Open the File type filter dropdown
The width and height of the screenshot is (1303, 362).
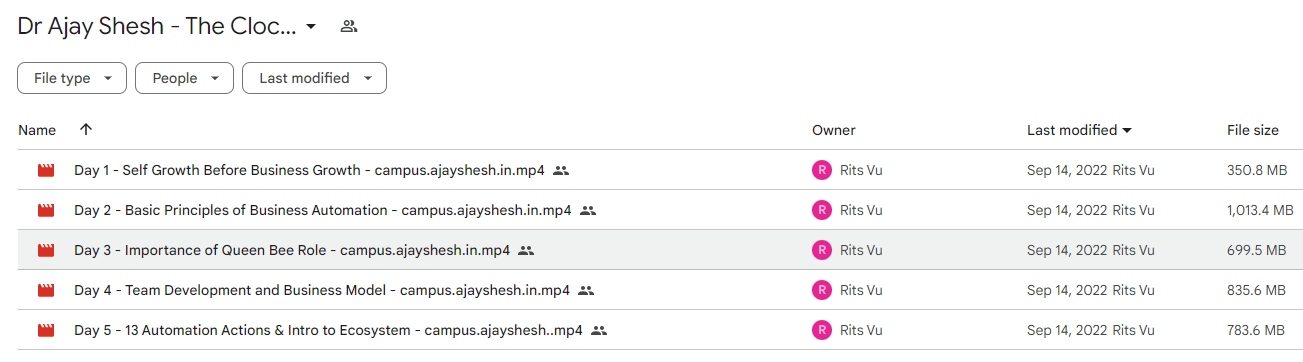tap(72, 78)
